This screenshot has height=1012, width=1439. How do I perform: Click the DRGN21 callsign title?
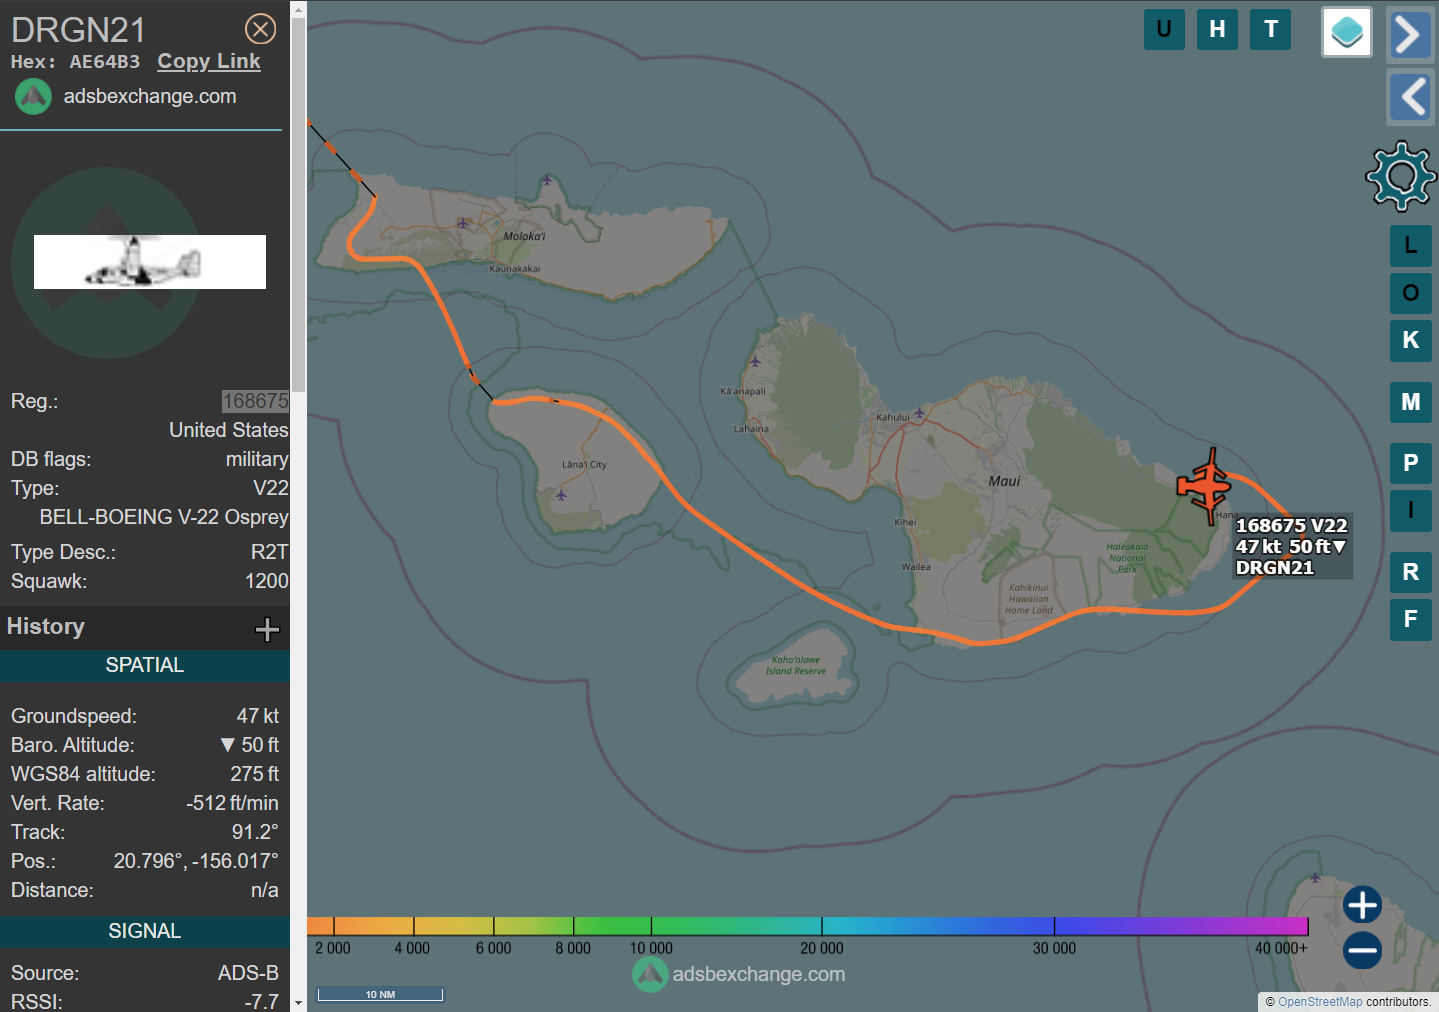pyautogui.click(x=78, y=30)
